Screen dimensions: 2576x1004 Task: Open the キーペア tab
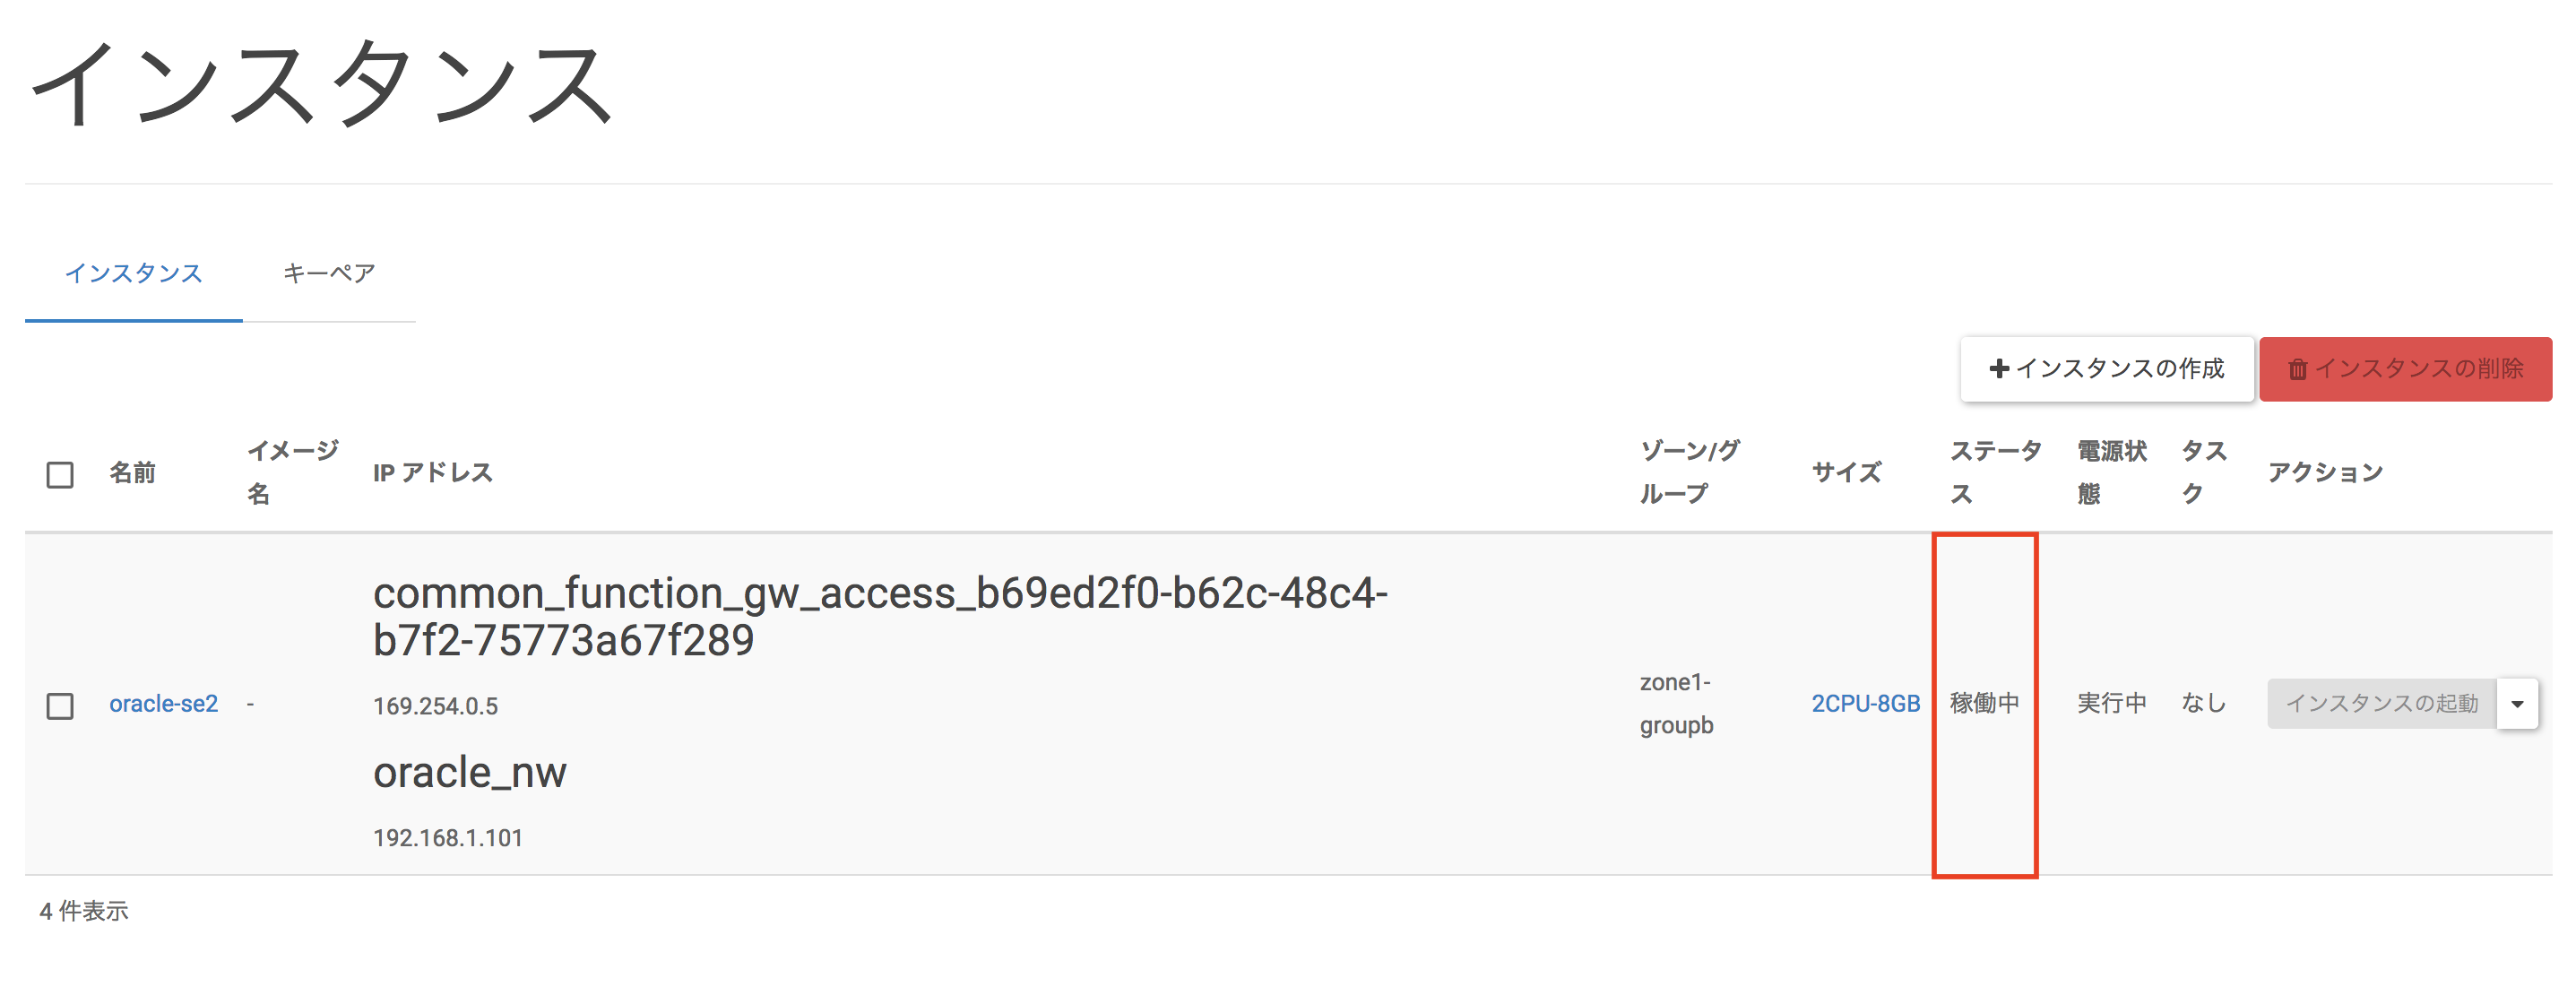(x=328, y=273)
